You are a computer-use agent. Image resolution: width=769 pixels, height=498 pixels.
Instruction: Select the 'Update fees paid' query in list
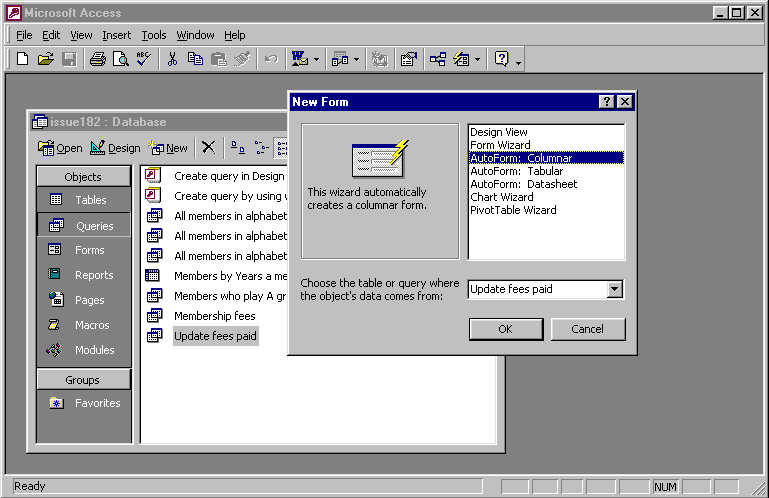[x=202, y=336]
